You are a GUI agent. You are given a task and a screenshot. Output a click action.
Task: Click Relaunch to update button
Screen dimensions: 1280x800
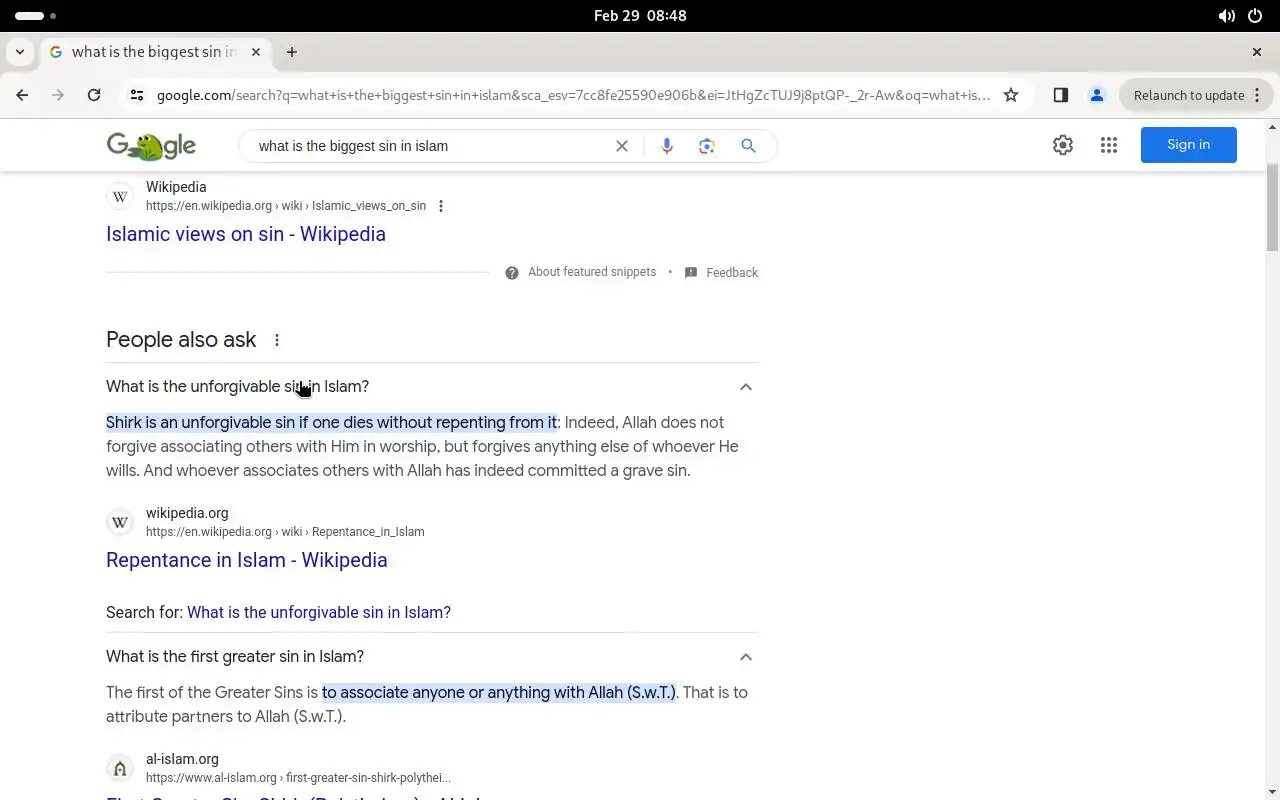click(1196, 95)
